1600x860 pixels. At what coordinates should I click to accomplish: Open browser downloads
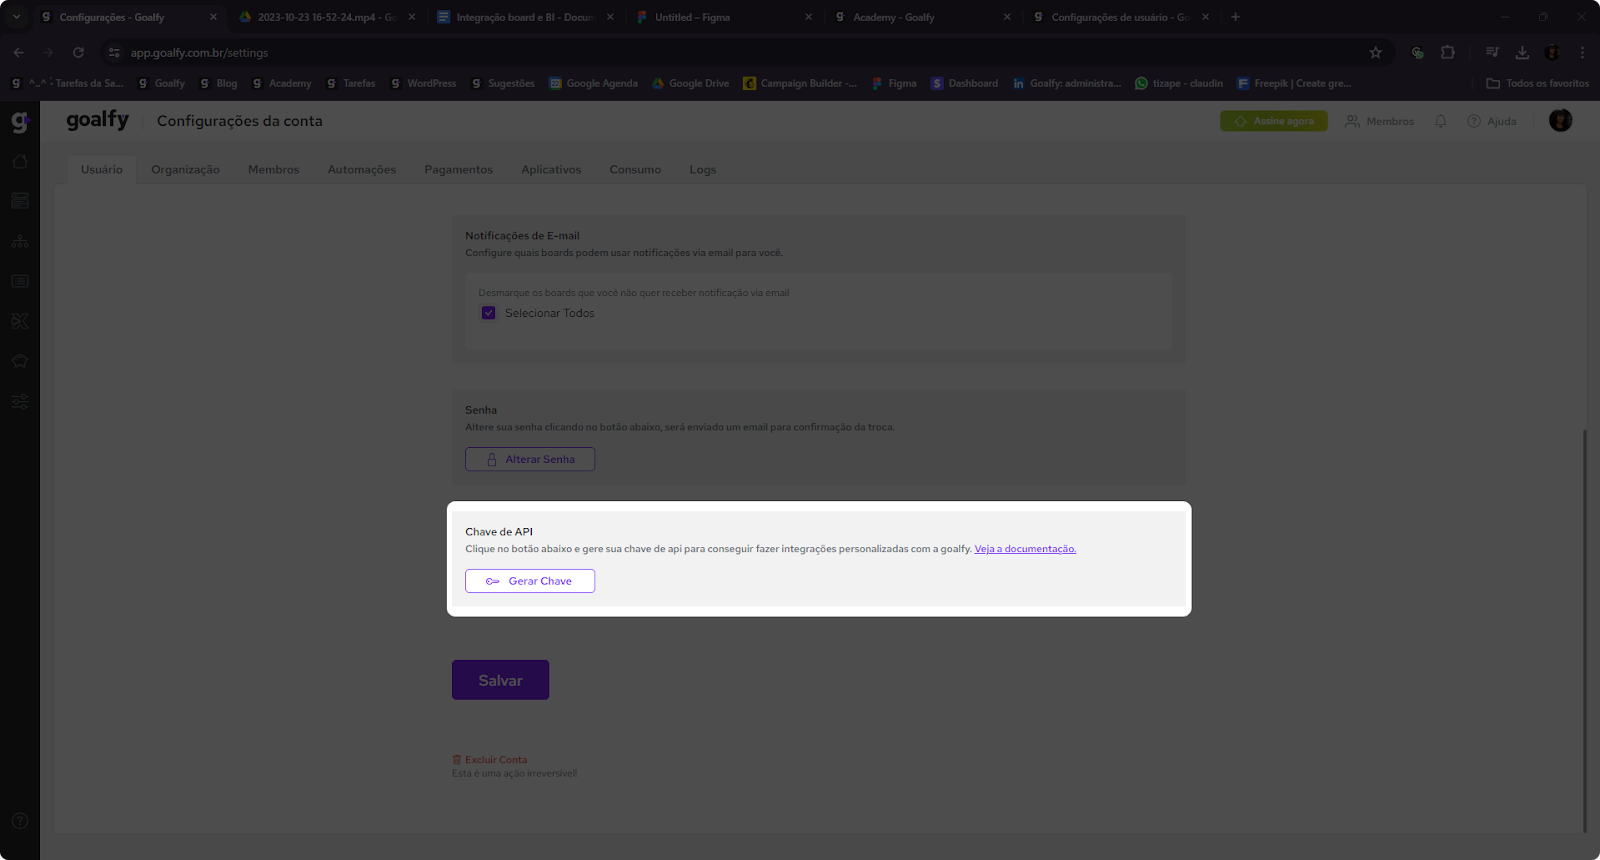click(1522, 52)
